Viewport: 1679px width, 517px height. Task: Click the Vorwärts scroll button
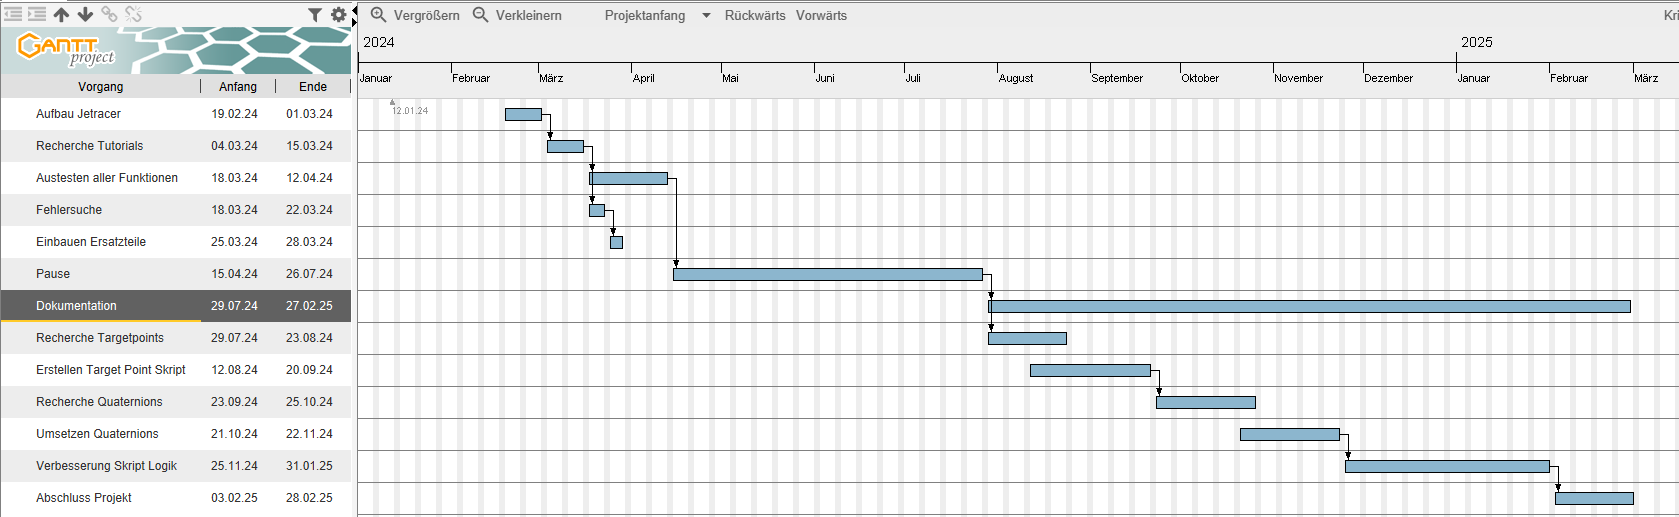point(821,15)
